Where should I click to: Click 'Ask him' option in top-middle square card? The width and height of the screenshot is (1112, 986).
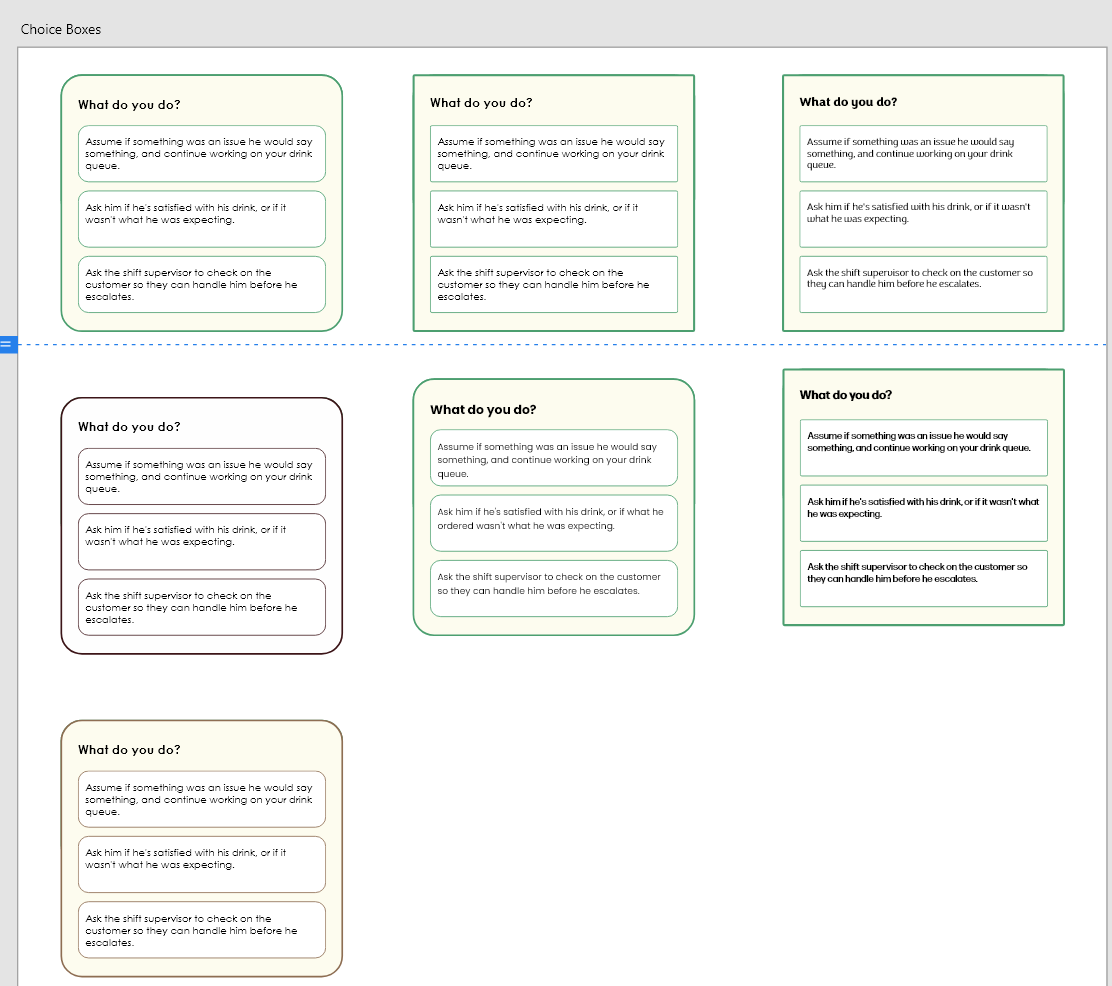[554, 219]
